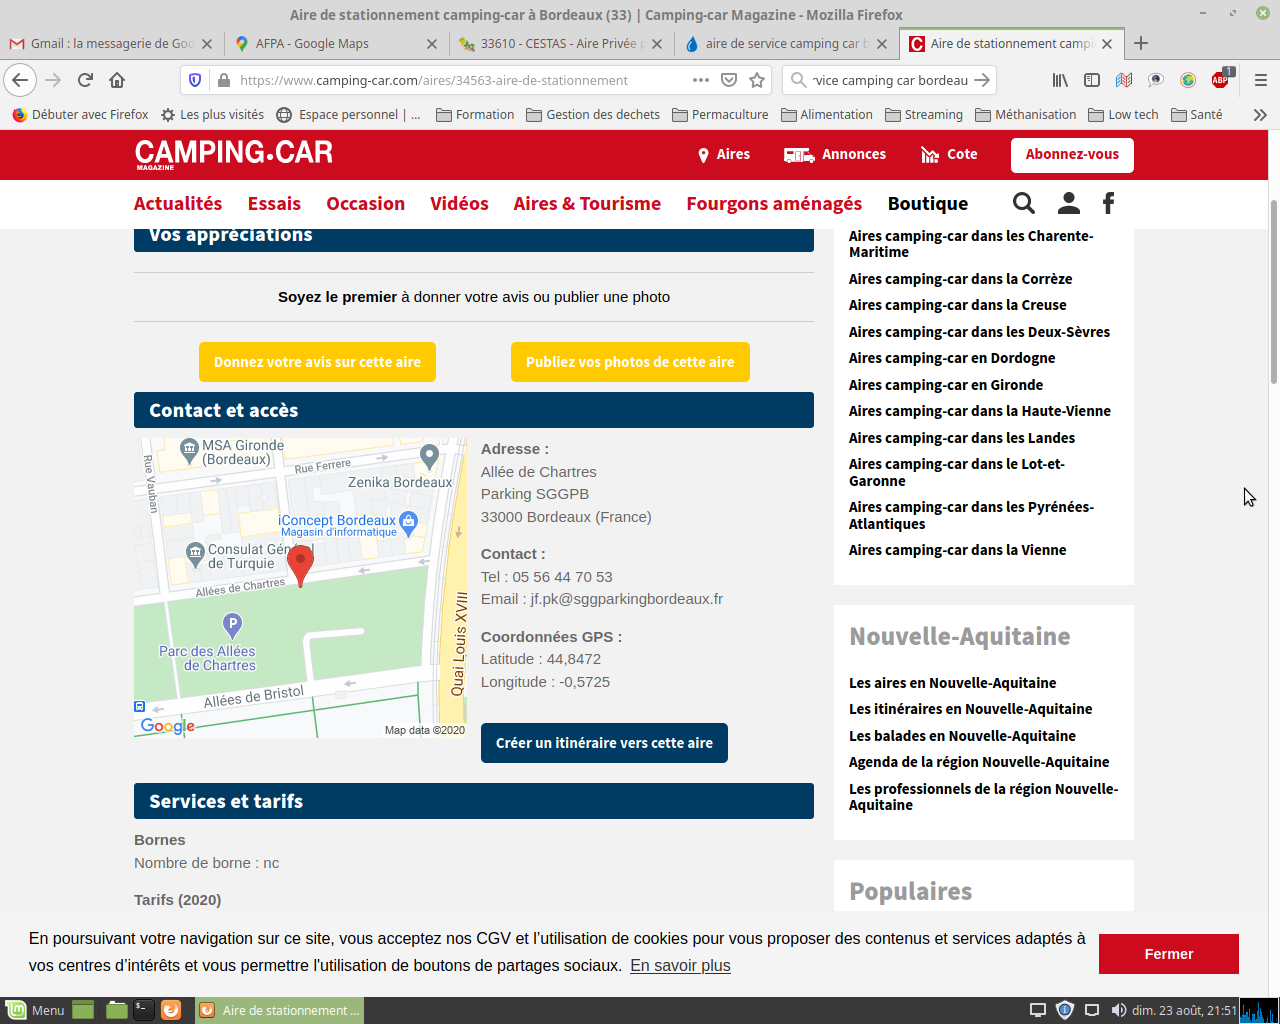The image size is (1280, 1024).
Task: Click the site search magnifier icon
Action: (1023, 203)
